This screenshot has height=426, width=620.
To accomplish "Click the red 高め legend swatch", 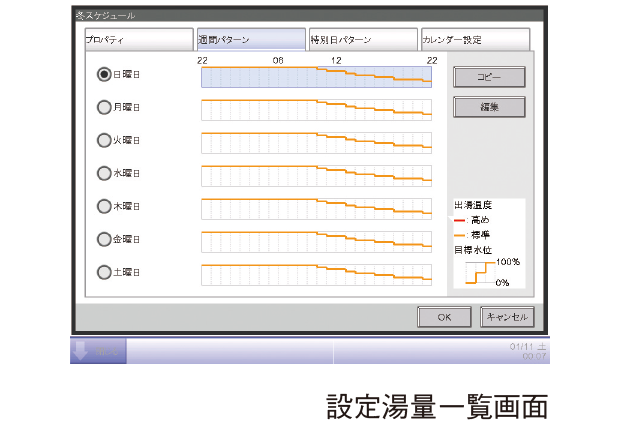I will [x=459, y=220].
